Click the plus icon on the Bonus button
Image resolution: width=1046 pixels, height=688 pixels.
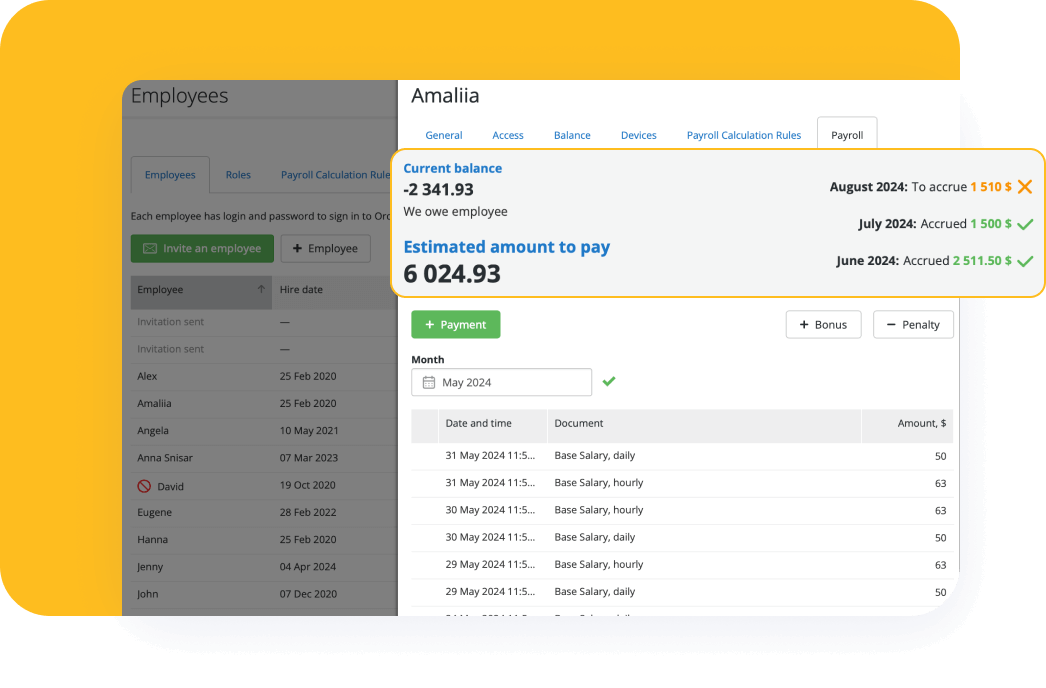[806, 324]
